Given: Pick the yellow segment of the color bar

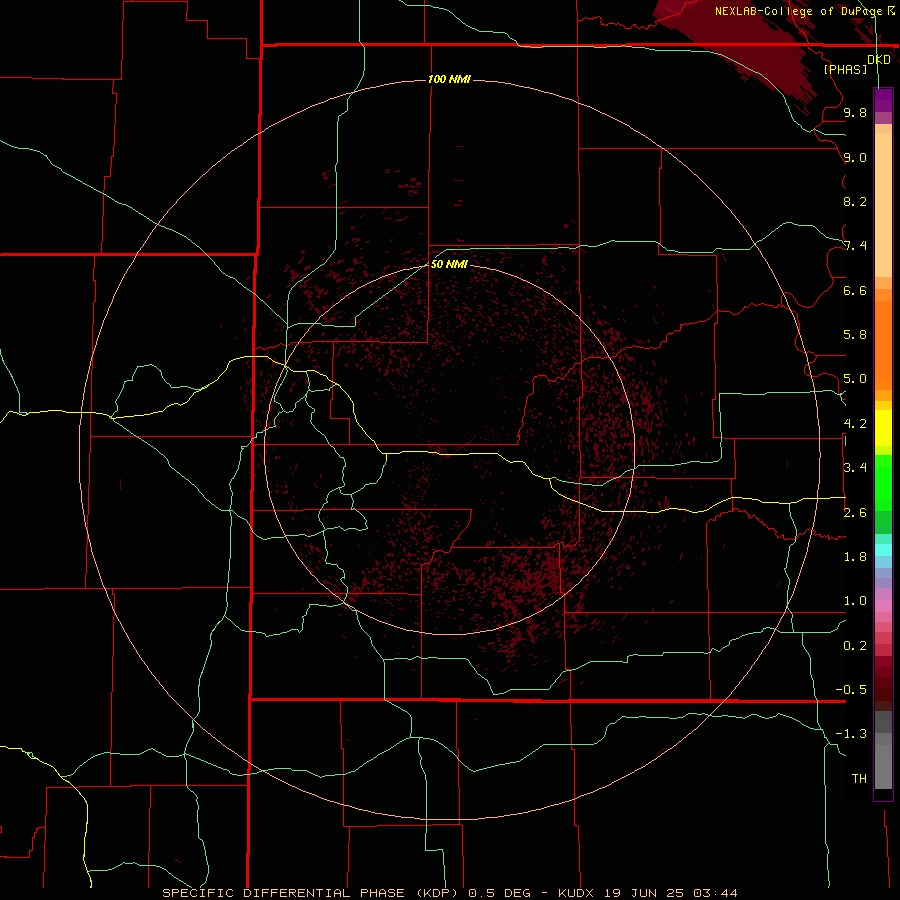Looking at the screenshot, I should [883, 428].
